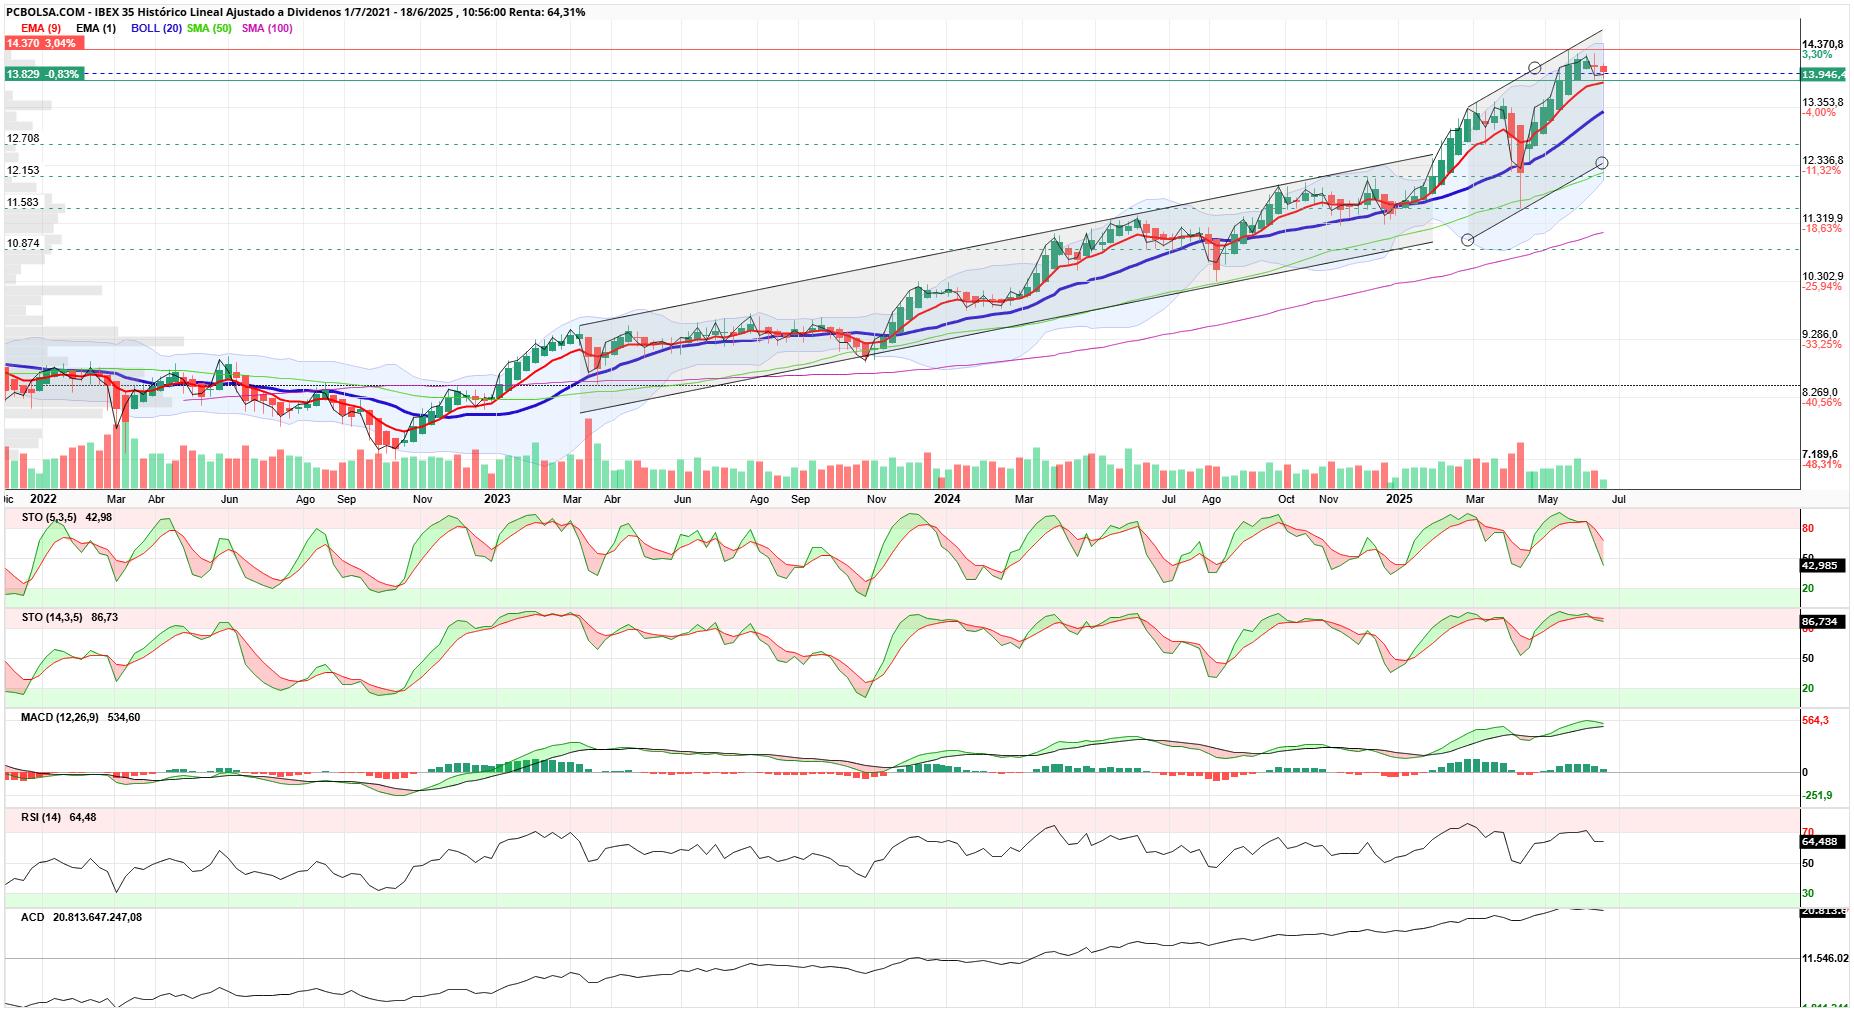Viewport: 1854px width, 1012px height.
Task: Click the 11.319,9 price axis value
Action: (x=1822, y=218)
